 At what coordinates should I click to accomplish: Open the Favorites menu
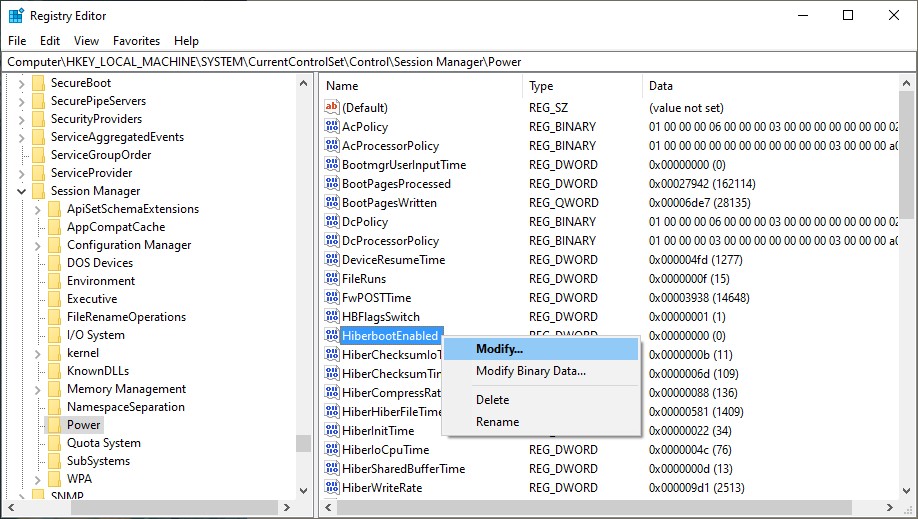click(x=136, y=40)
